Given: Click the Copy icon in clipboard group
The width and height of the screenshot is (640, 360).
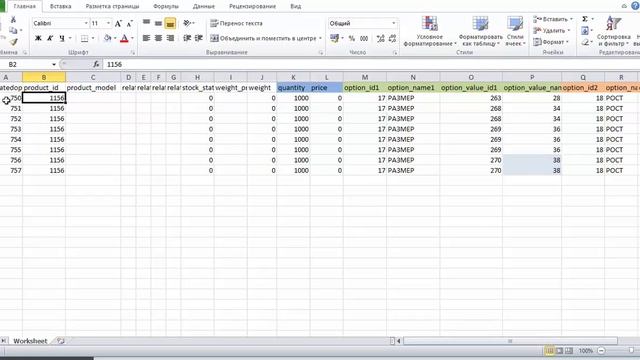Looking at the screenshot, I should (x=13, y=31).
